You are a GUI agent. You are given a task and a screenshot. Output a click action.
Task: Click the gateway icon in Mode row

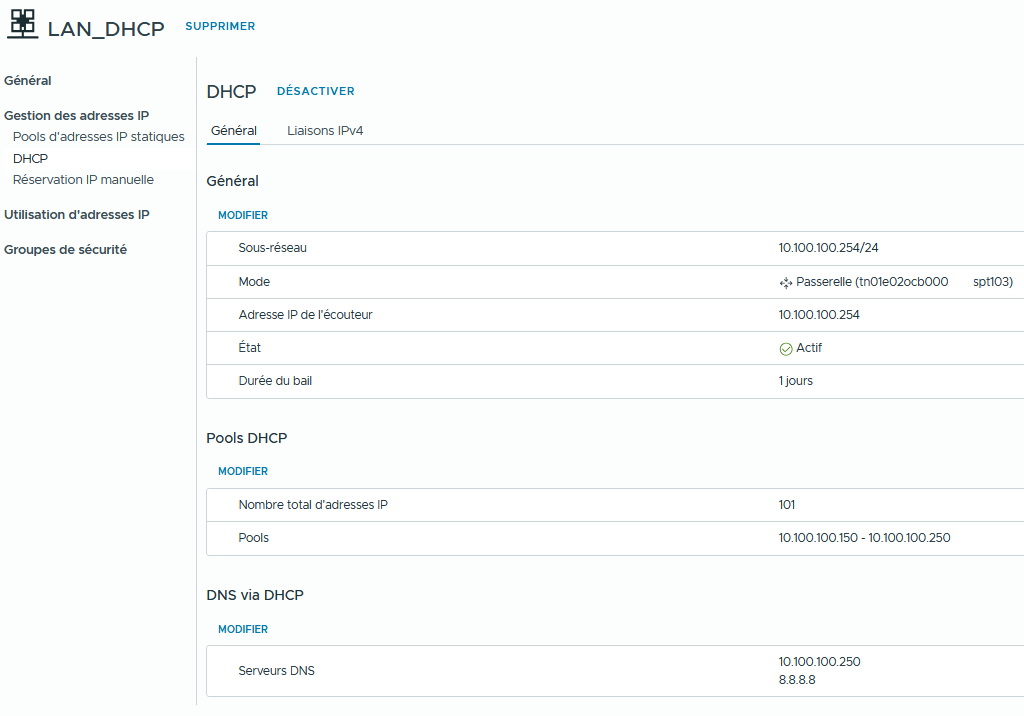(x=785, y=283)
